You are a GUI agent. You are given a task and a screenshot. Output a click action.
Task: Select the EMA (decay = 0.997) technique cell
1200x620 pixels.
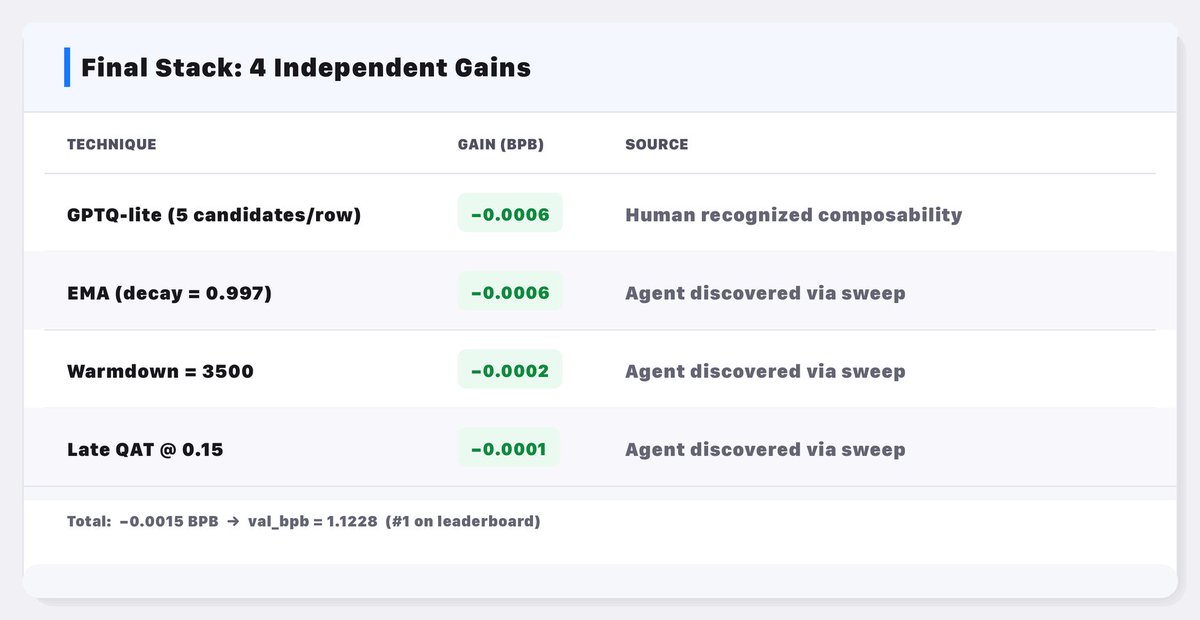[x=169, y=293]
